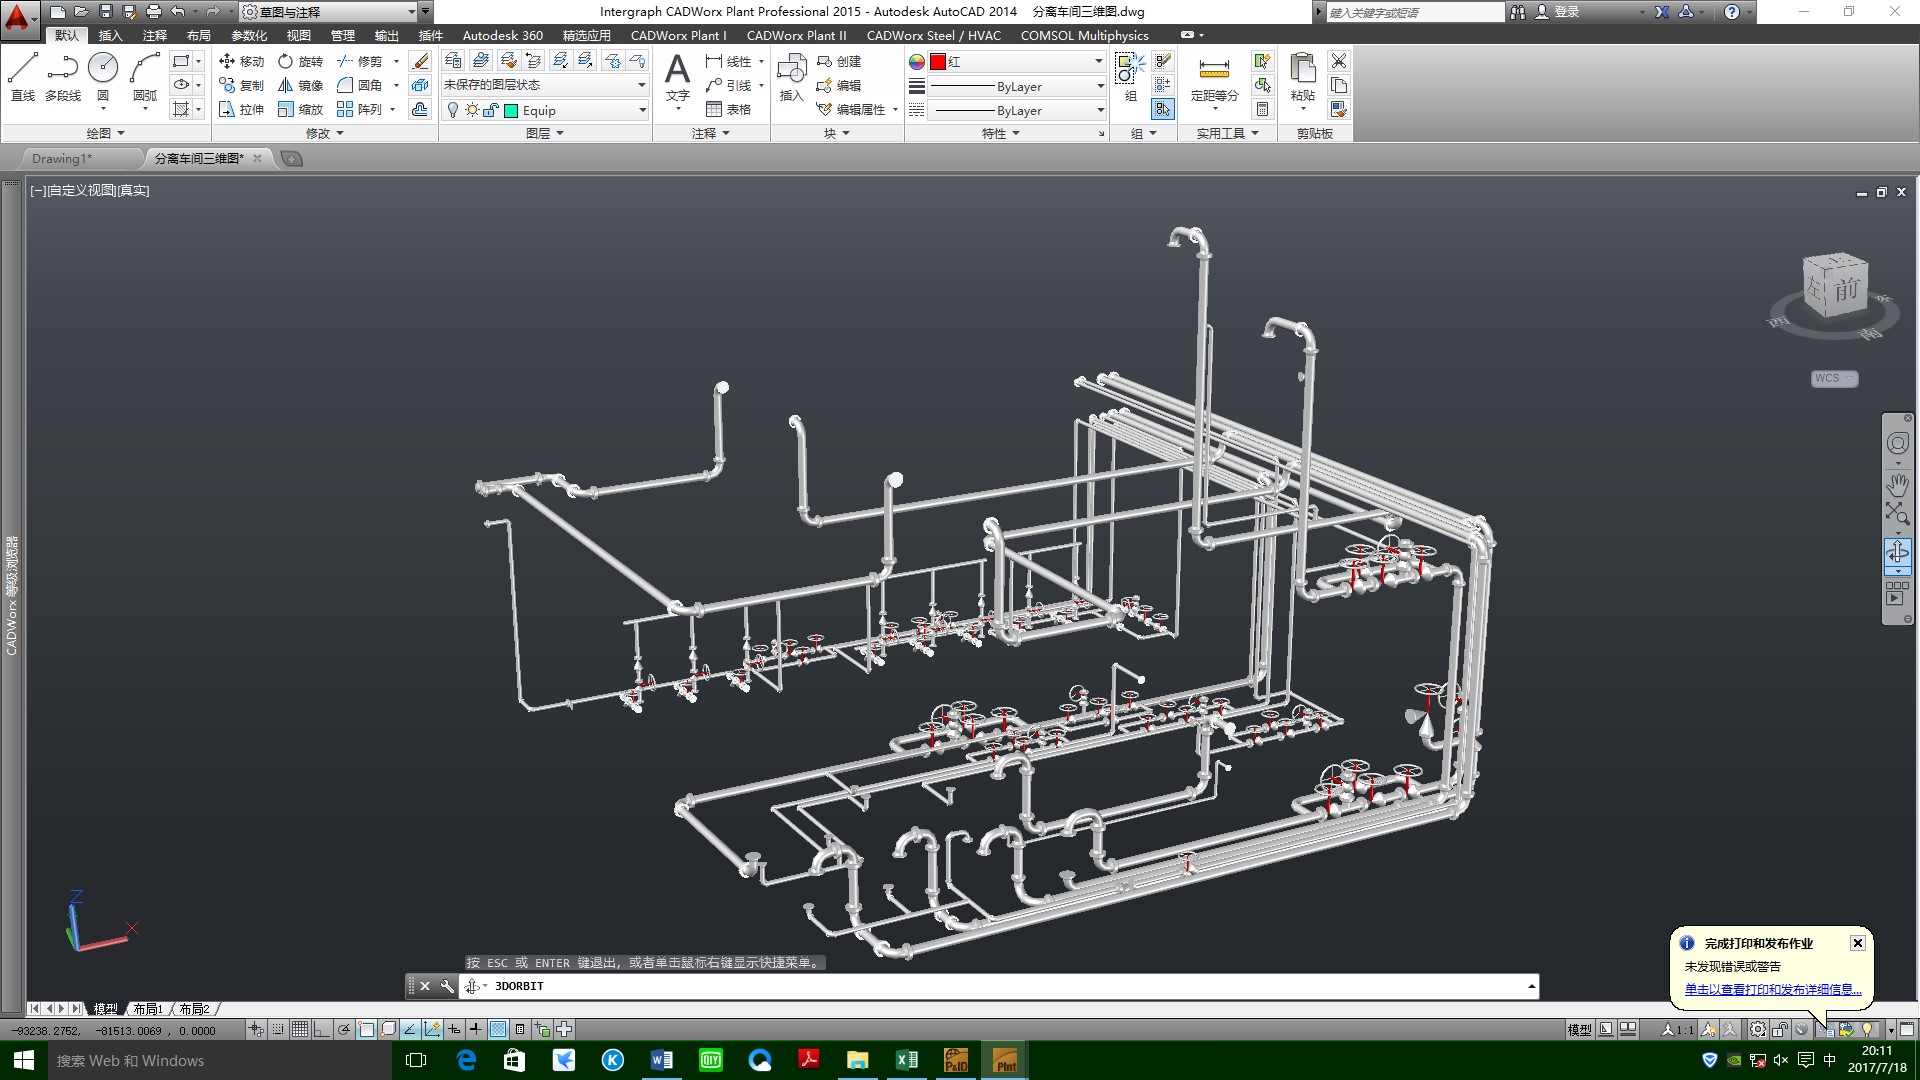1920x1080 pixels.
Task: Open the CADWorx Plant I ribbon tab
Action: click(x=678, y=35)
